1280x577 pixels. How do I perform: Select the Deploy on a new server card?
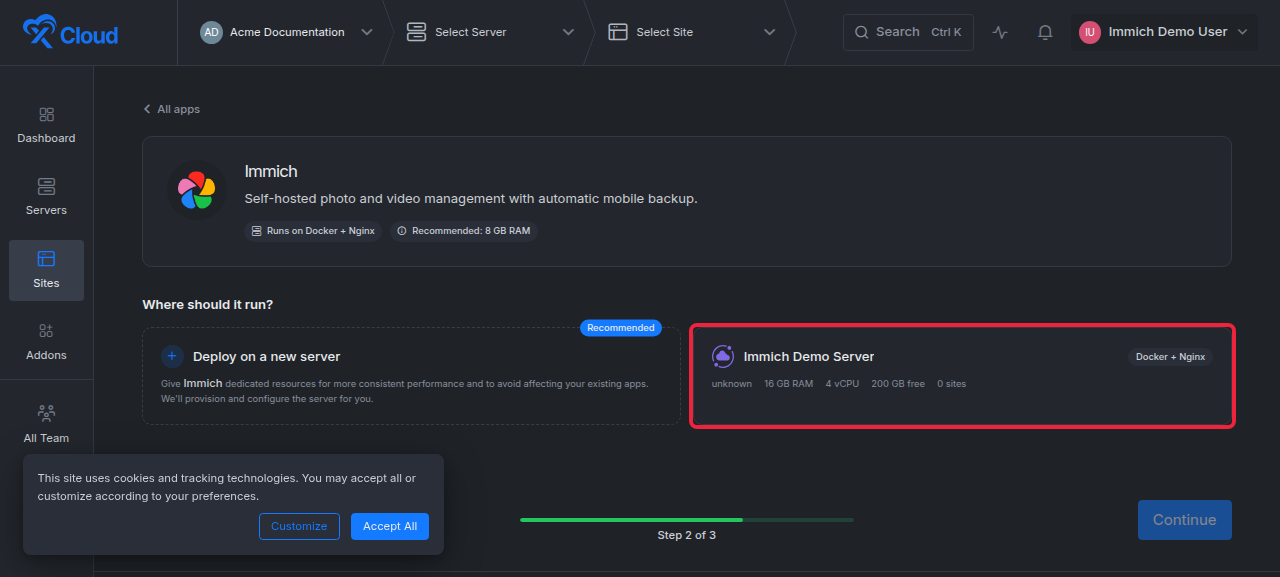click(411, 376)
